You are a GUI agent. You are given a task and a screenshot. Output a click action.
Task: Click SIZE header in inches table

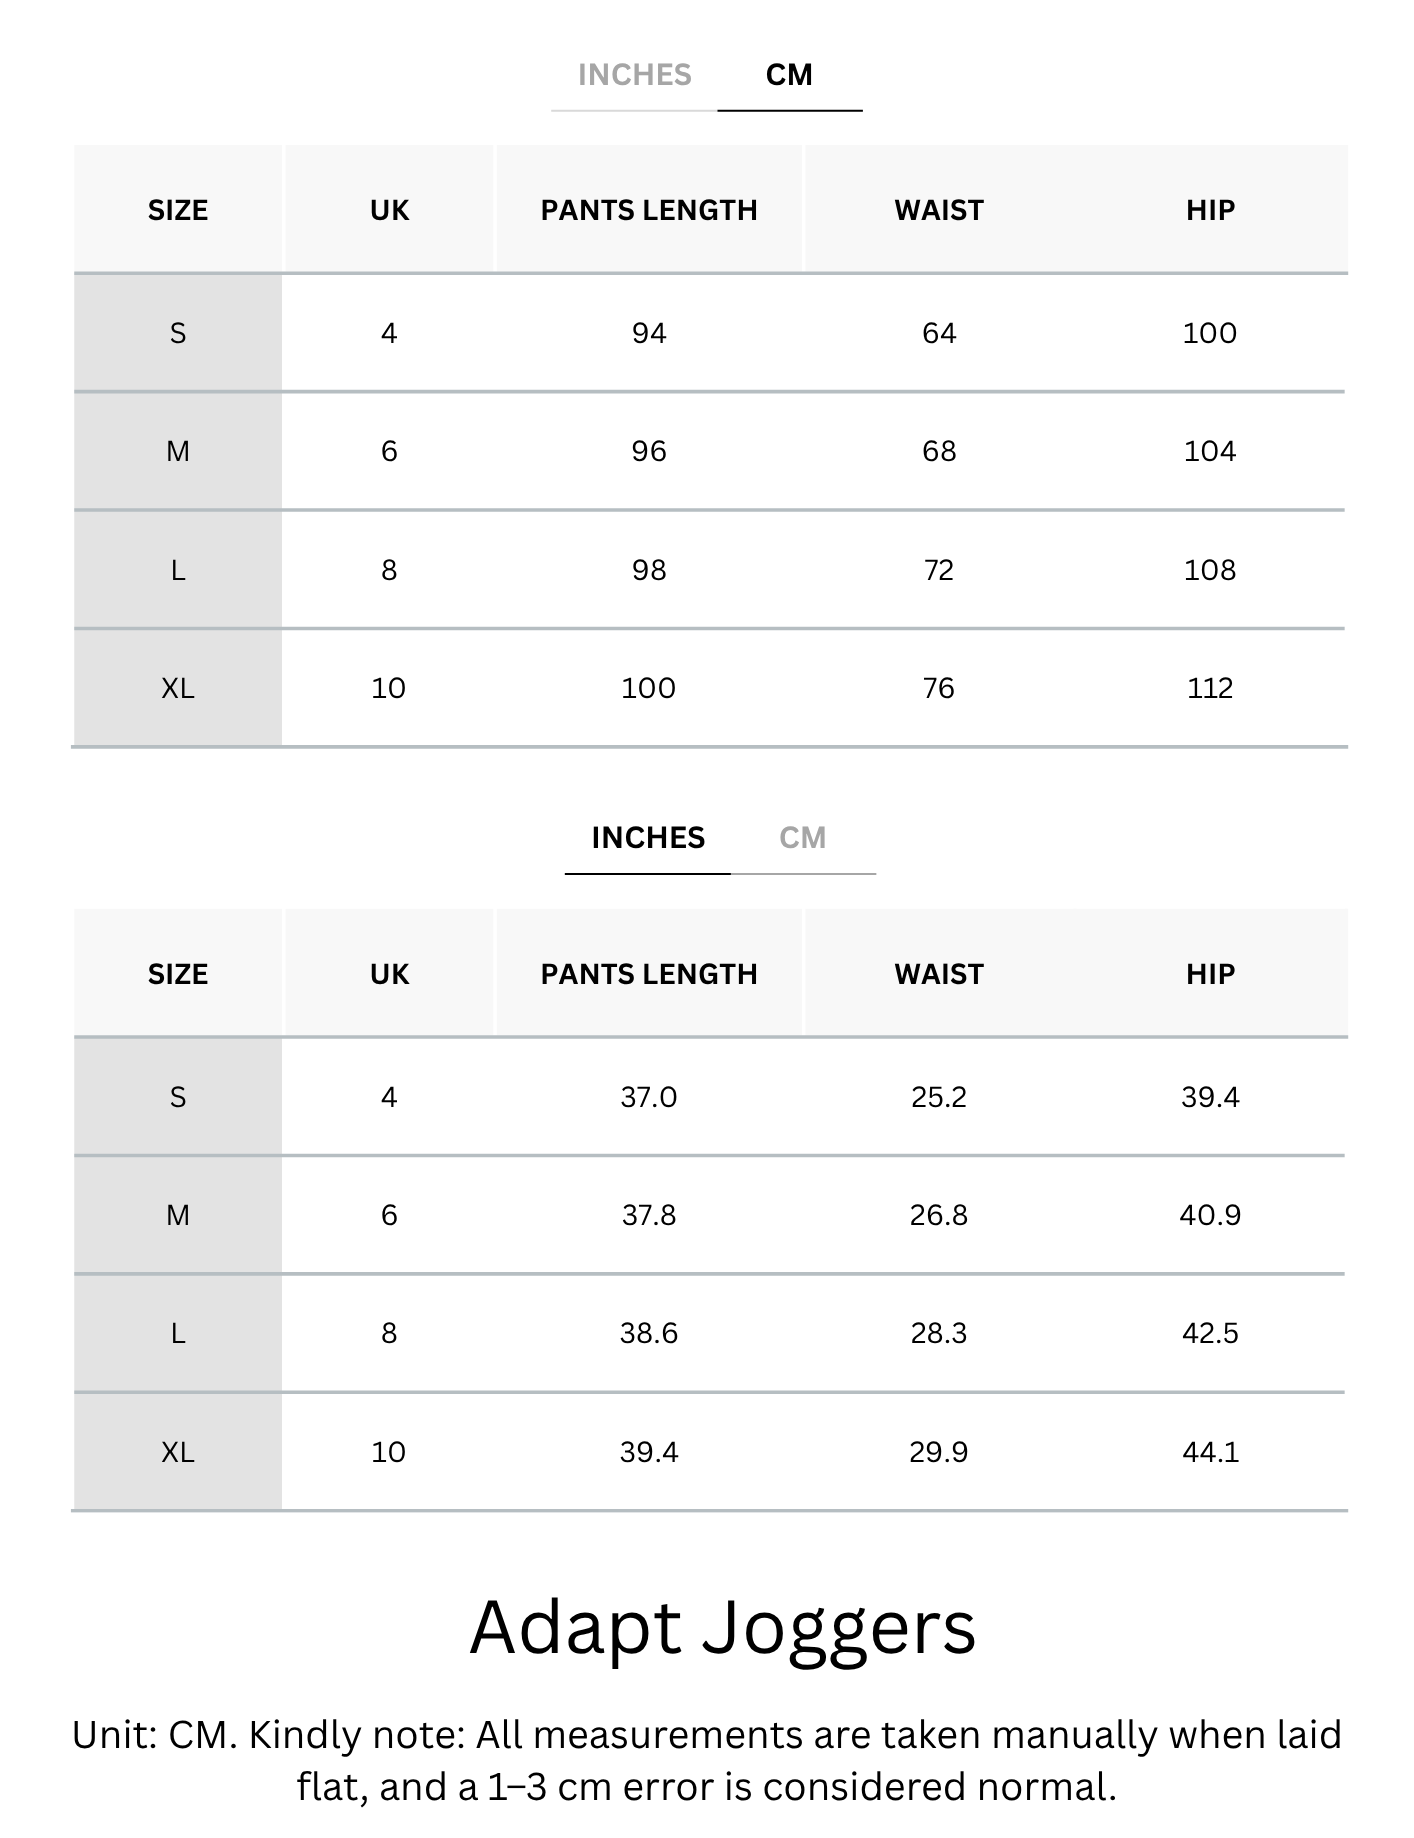point(178,974)
